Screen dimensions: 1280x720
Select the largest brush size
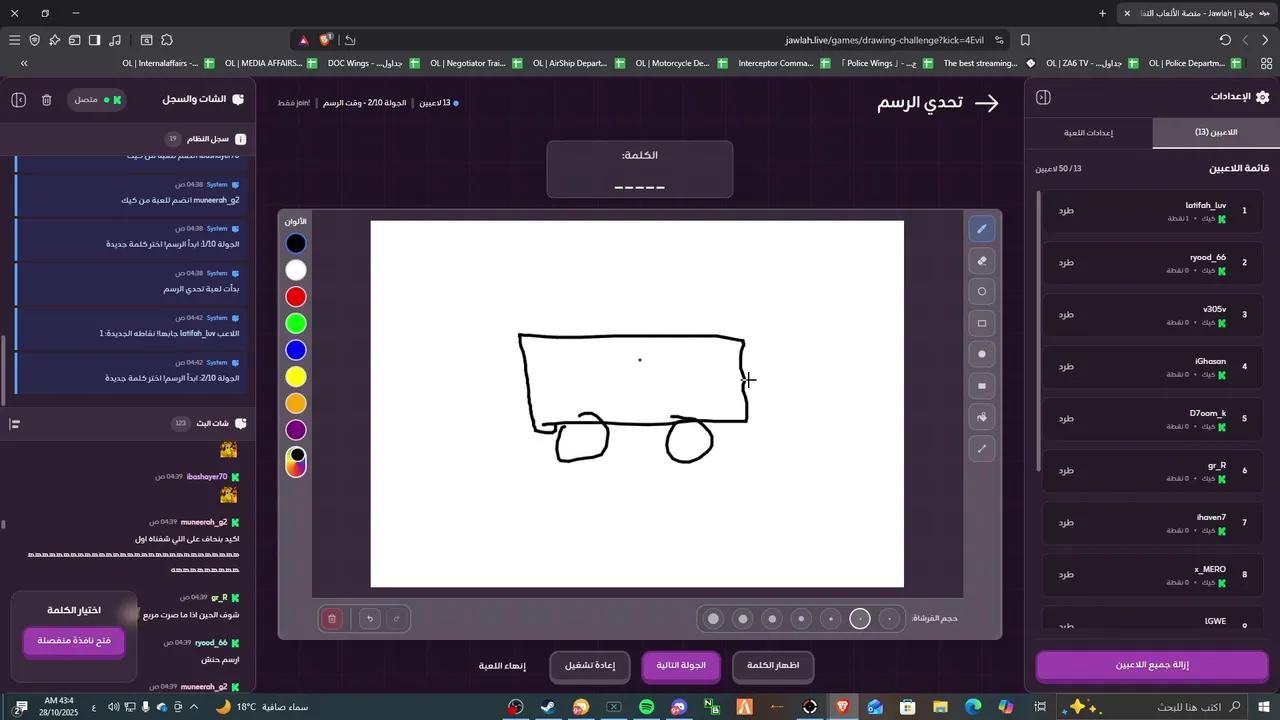pos(713,619)
